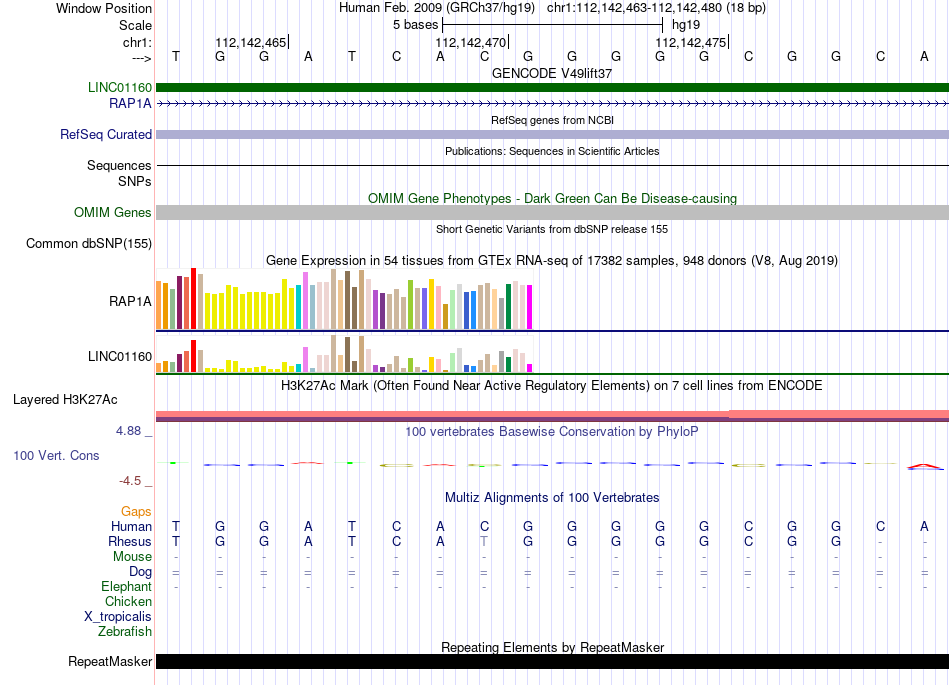This screenshot has height=685, width=950.
Task: Click the tall red bar in RAP1A expression chart
Action: tap(193, 299)
